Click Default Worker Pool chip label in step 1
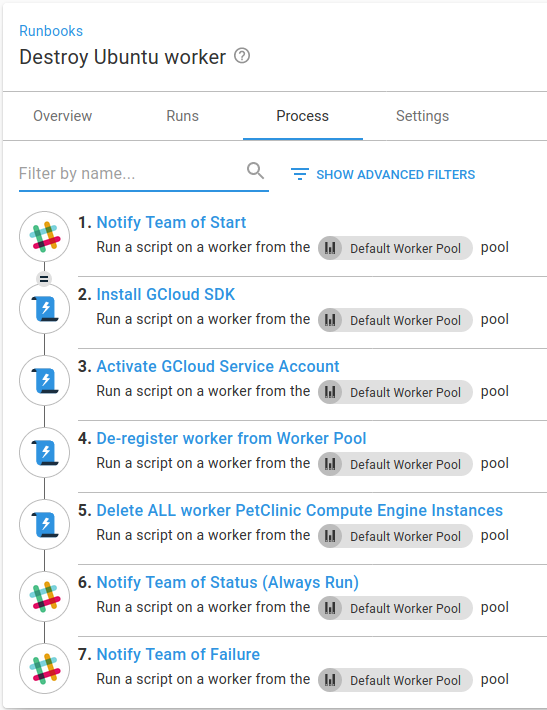Viewport: 547px width, 710px height. point(405,248)
